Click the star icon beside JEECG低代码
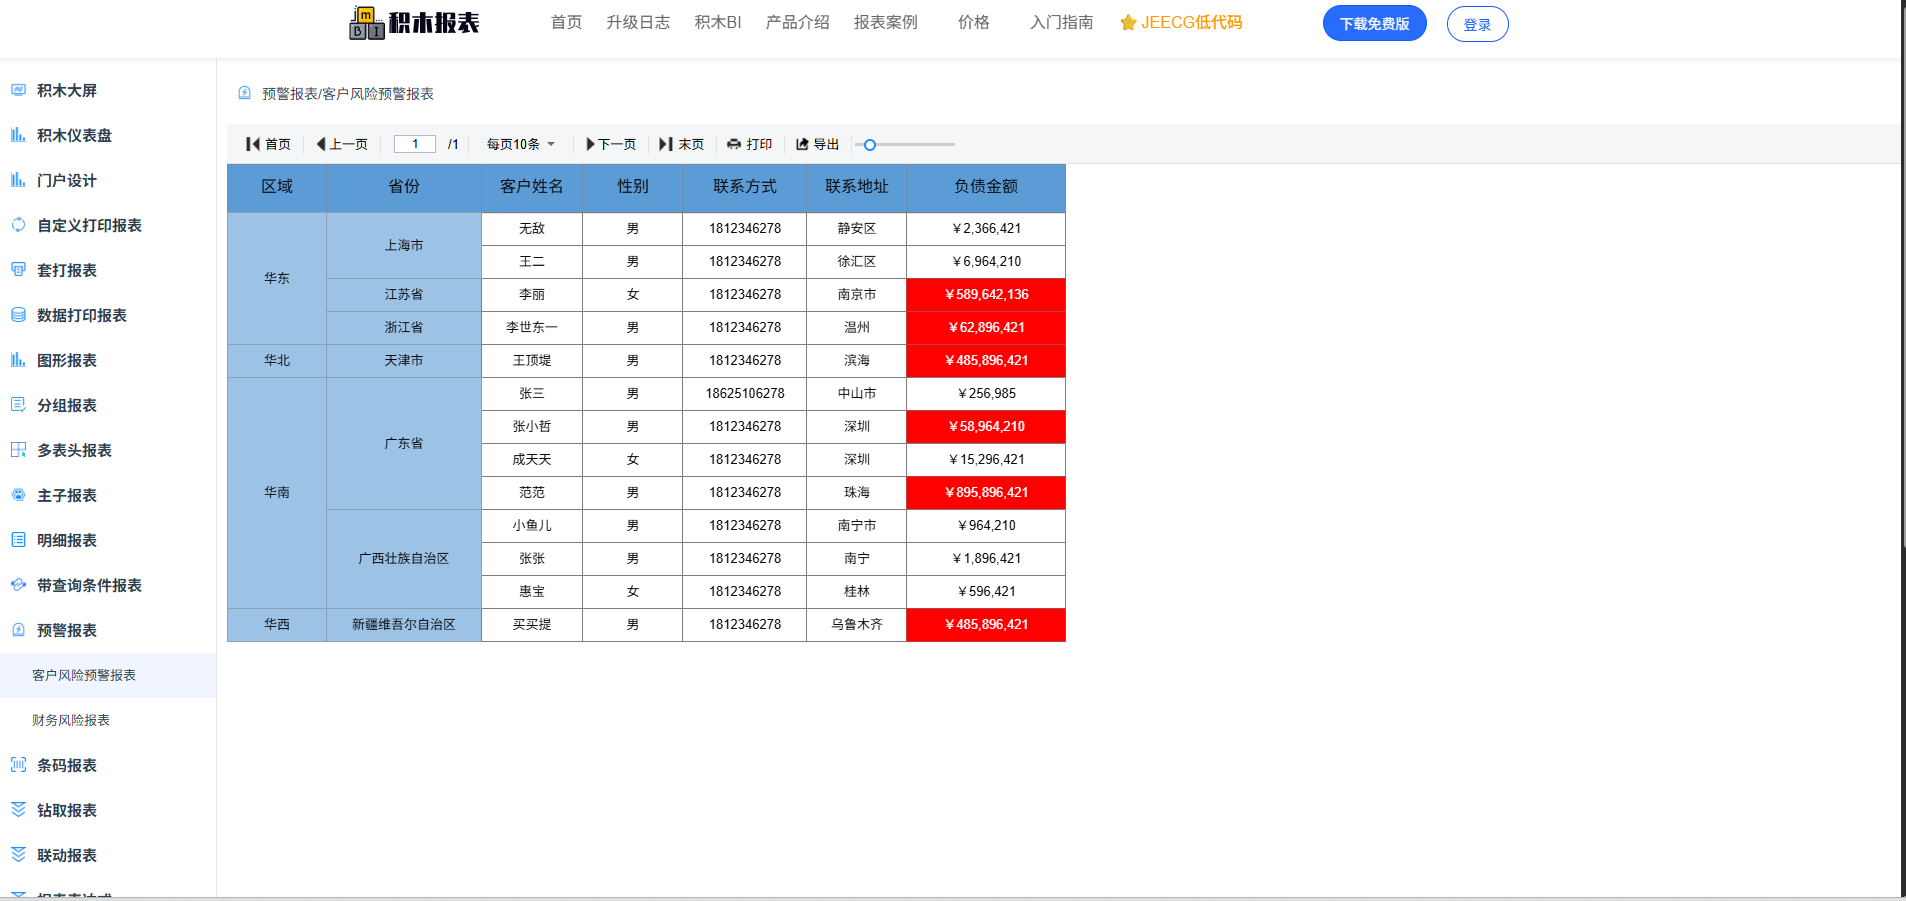Screen dimensions: 1906x901 pyautogui.click(x=1128, y=23)
